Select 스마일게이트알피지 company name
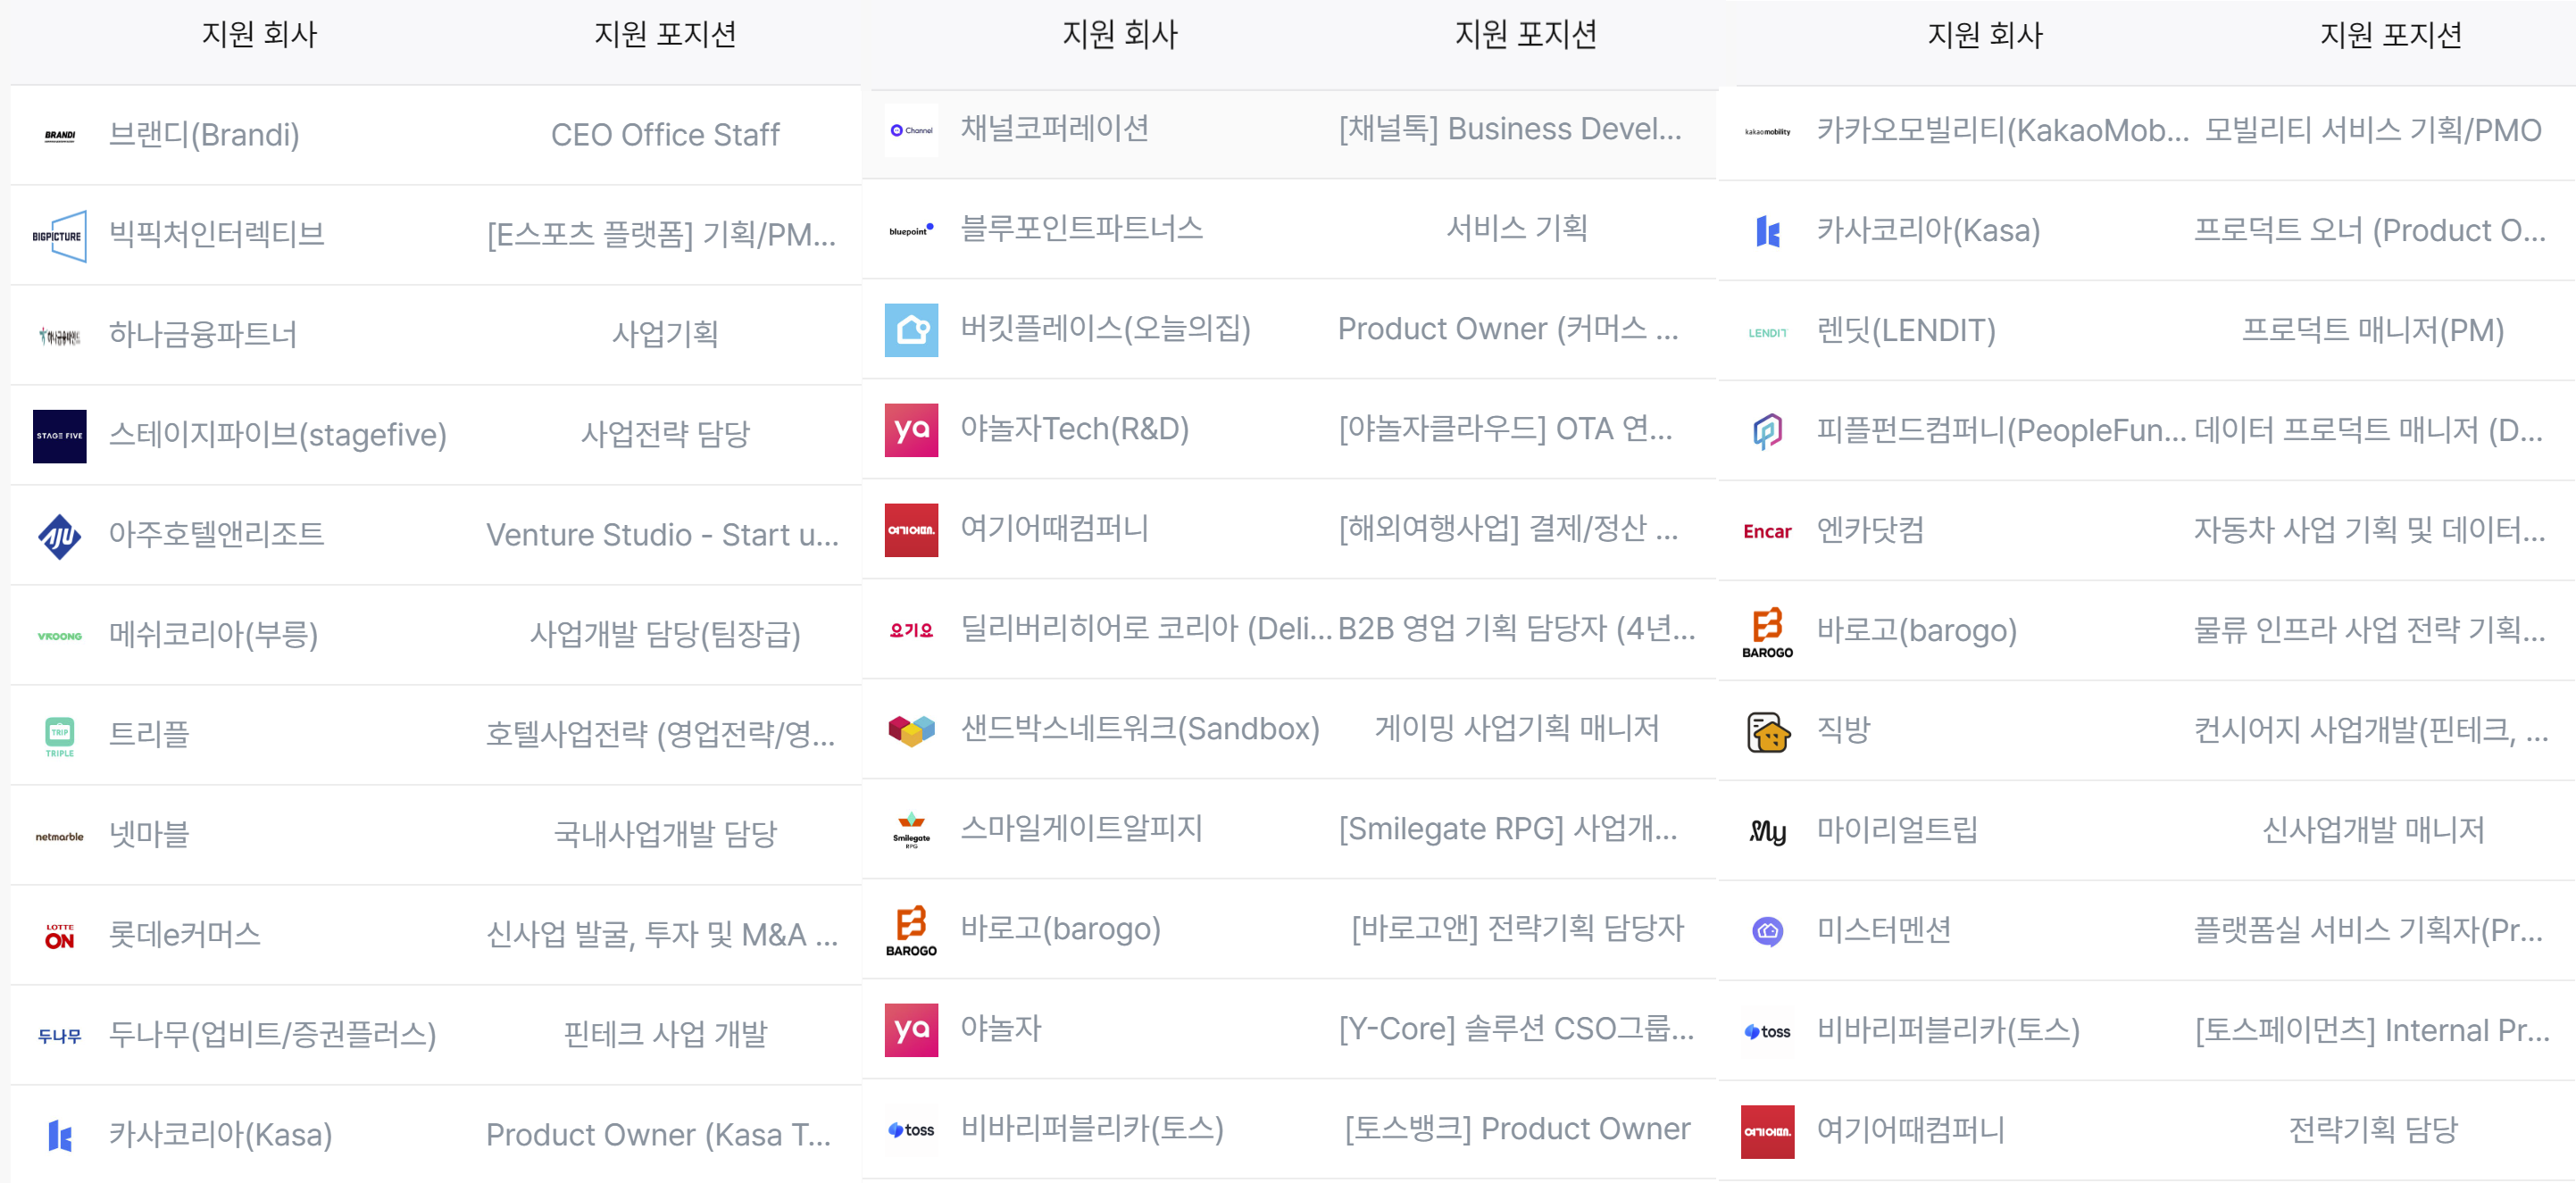The height and width of the screenshot is (1183, 2576). point(1081,829)
